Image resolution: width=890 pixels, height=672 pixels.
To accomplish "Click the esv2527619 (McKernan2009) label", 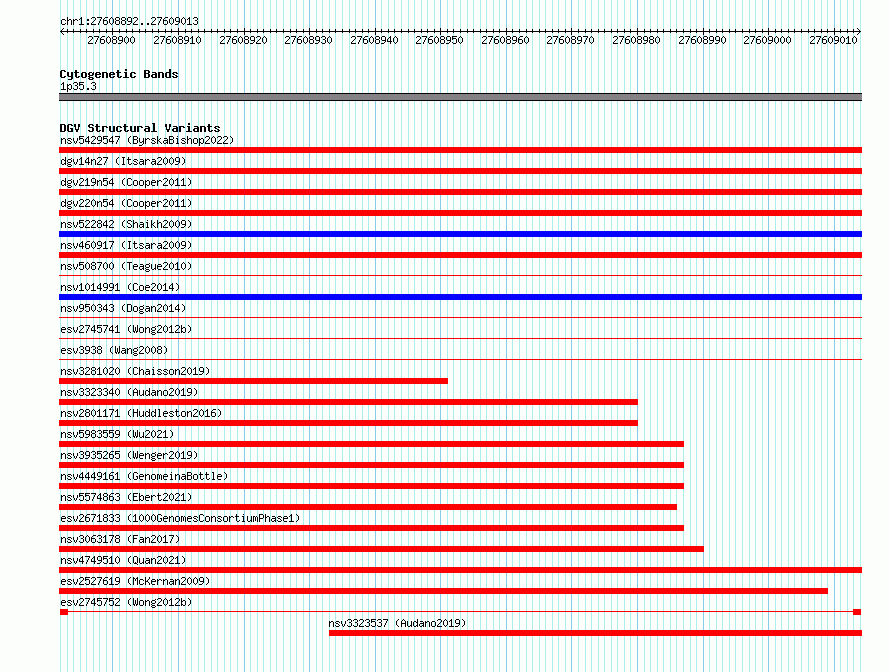I will [x=135, y=581].
